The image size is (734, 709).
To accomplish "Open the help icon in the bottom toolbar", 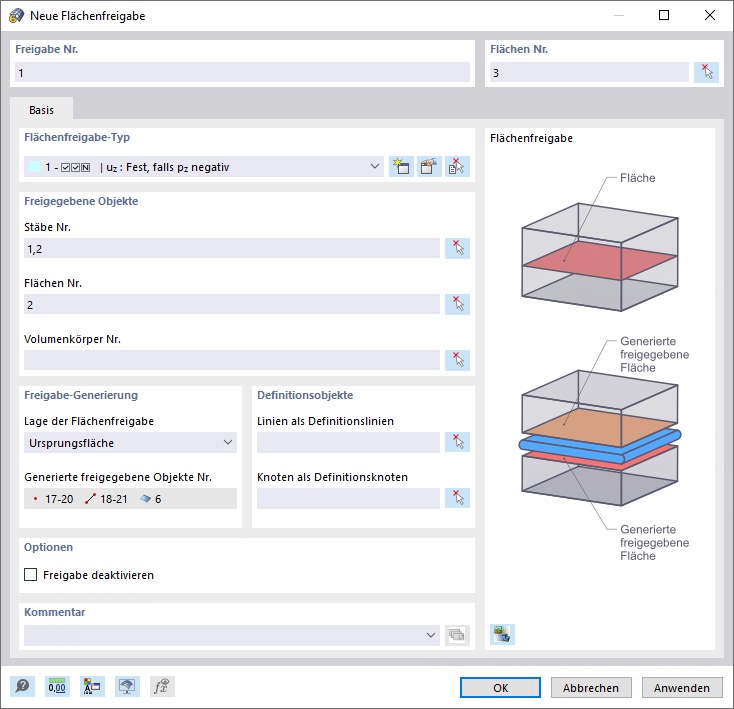I will [x=22, y=687].
